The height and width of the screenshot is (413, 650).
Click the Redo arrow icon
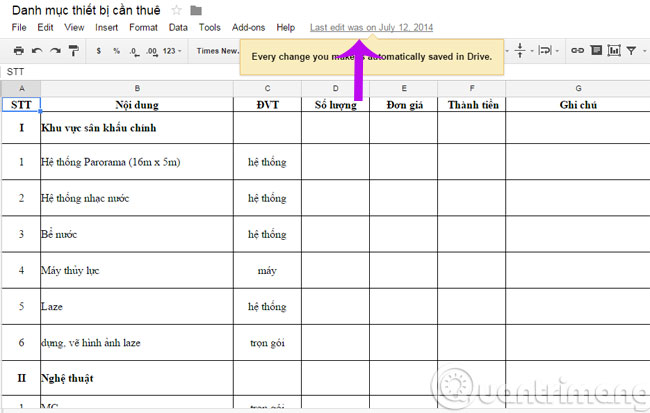[x=55, y=51]
